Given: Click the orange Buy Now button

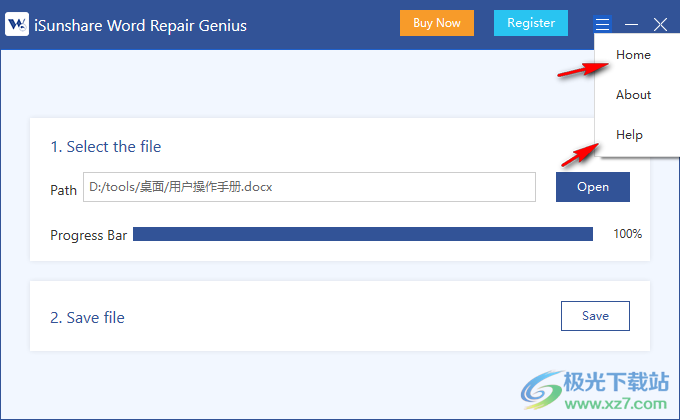Looking at the screenshot, I should [x=437, y=23].
